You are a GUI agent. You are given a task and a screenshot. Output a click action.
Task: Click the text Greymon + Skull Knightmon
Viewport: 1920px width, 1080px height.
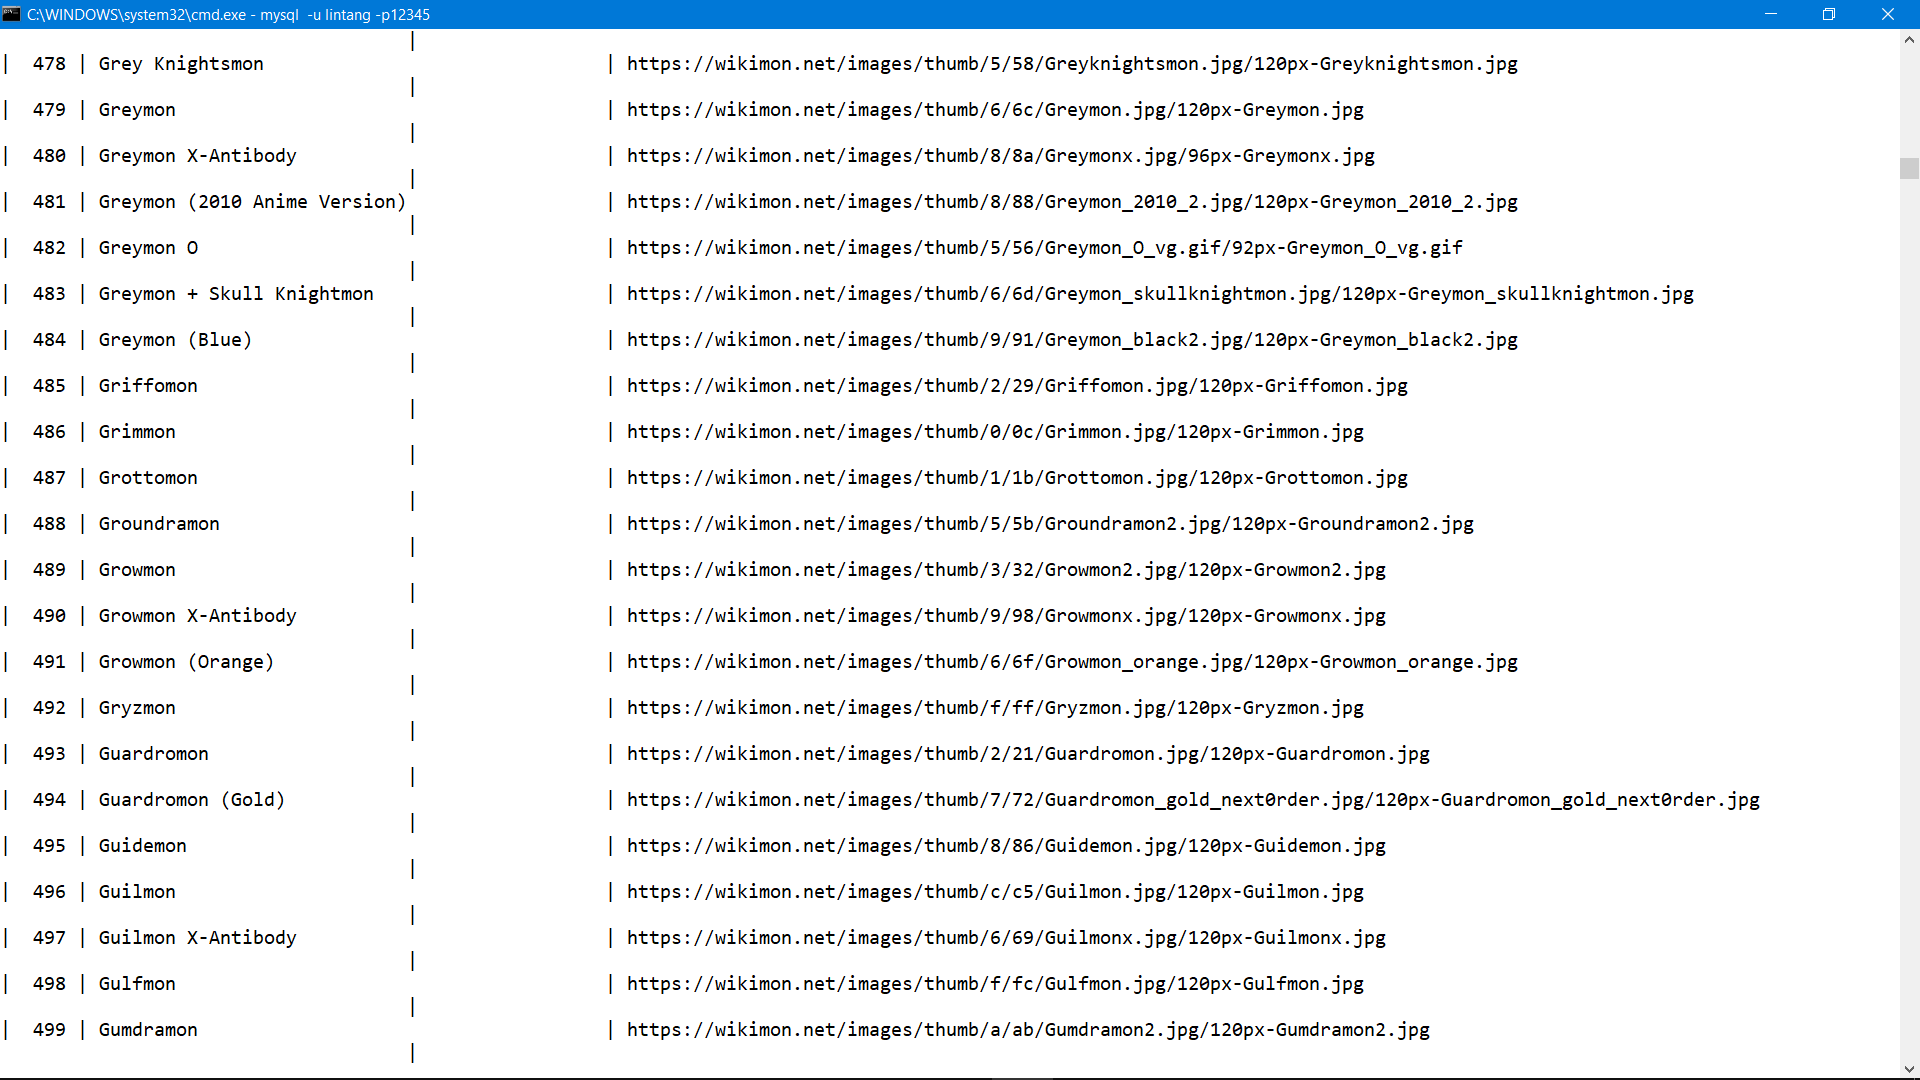(x=236, y=294)
